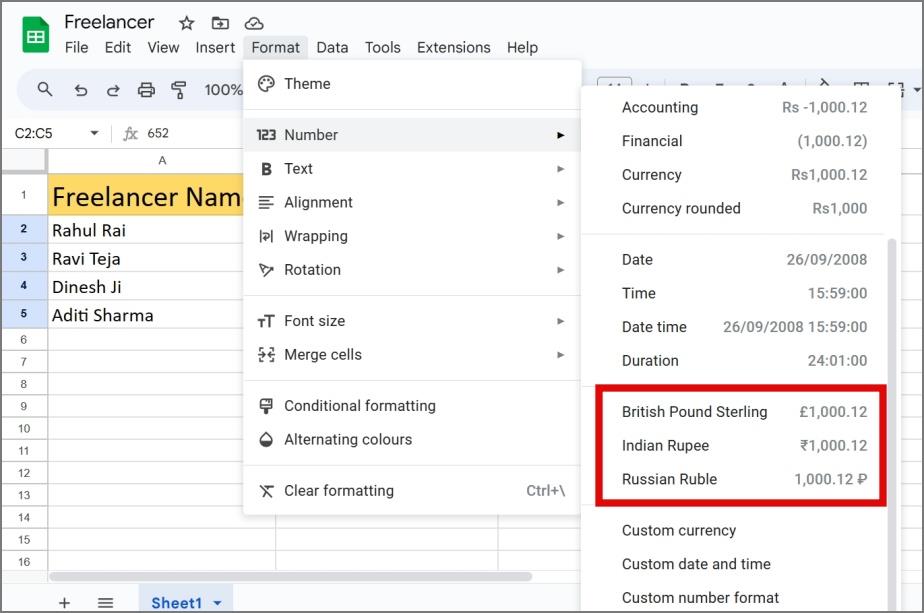The width and height of the screenshot is (924, 613).
Task: Open the Help menu
Action: pos(523,48)
